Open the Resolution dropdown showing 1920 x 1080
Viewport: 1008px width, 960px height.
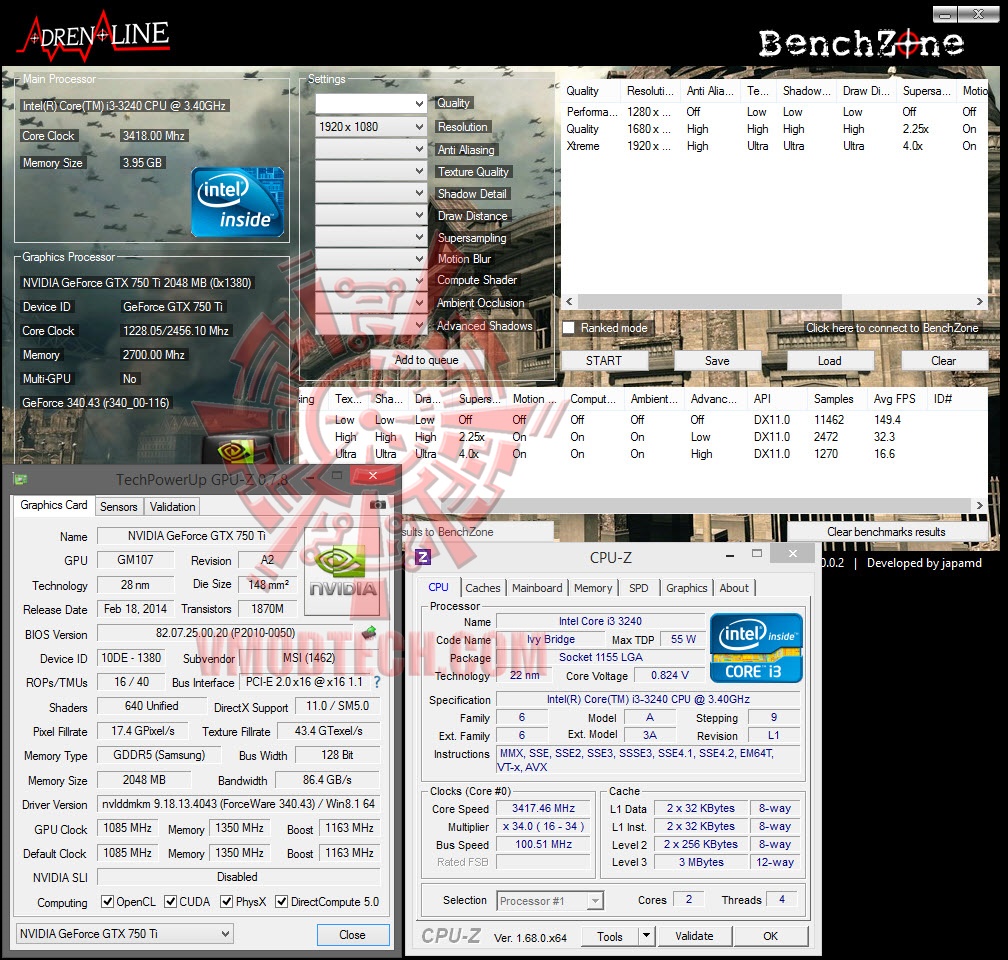[x=371, y=127]
